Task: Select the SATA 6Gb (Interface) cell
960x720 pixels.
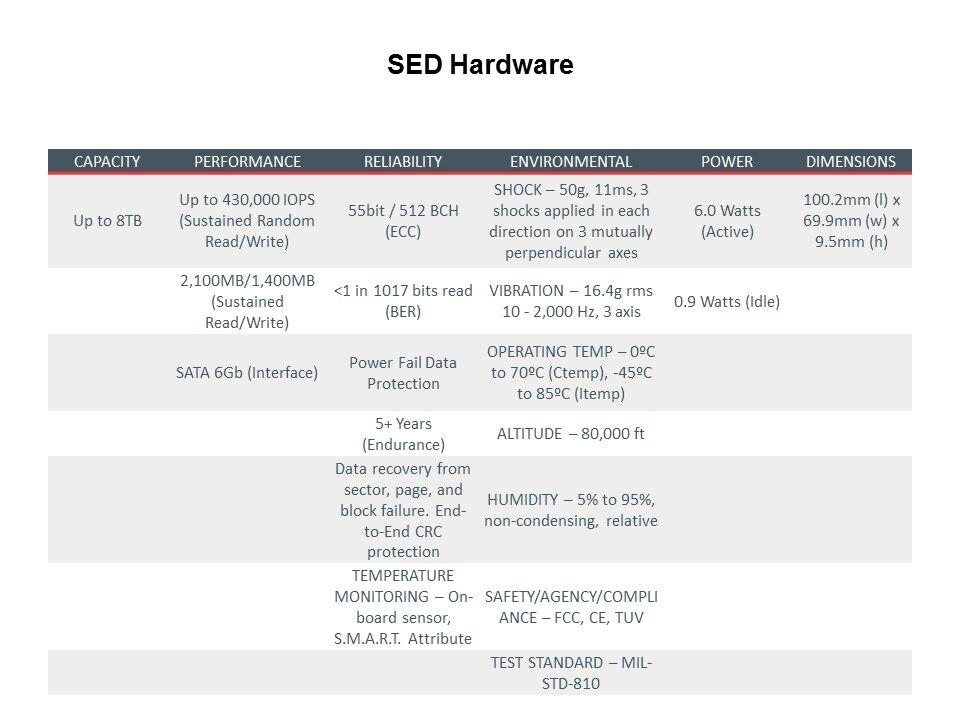Action: click(x=247, y=373)
